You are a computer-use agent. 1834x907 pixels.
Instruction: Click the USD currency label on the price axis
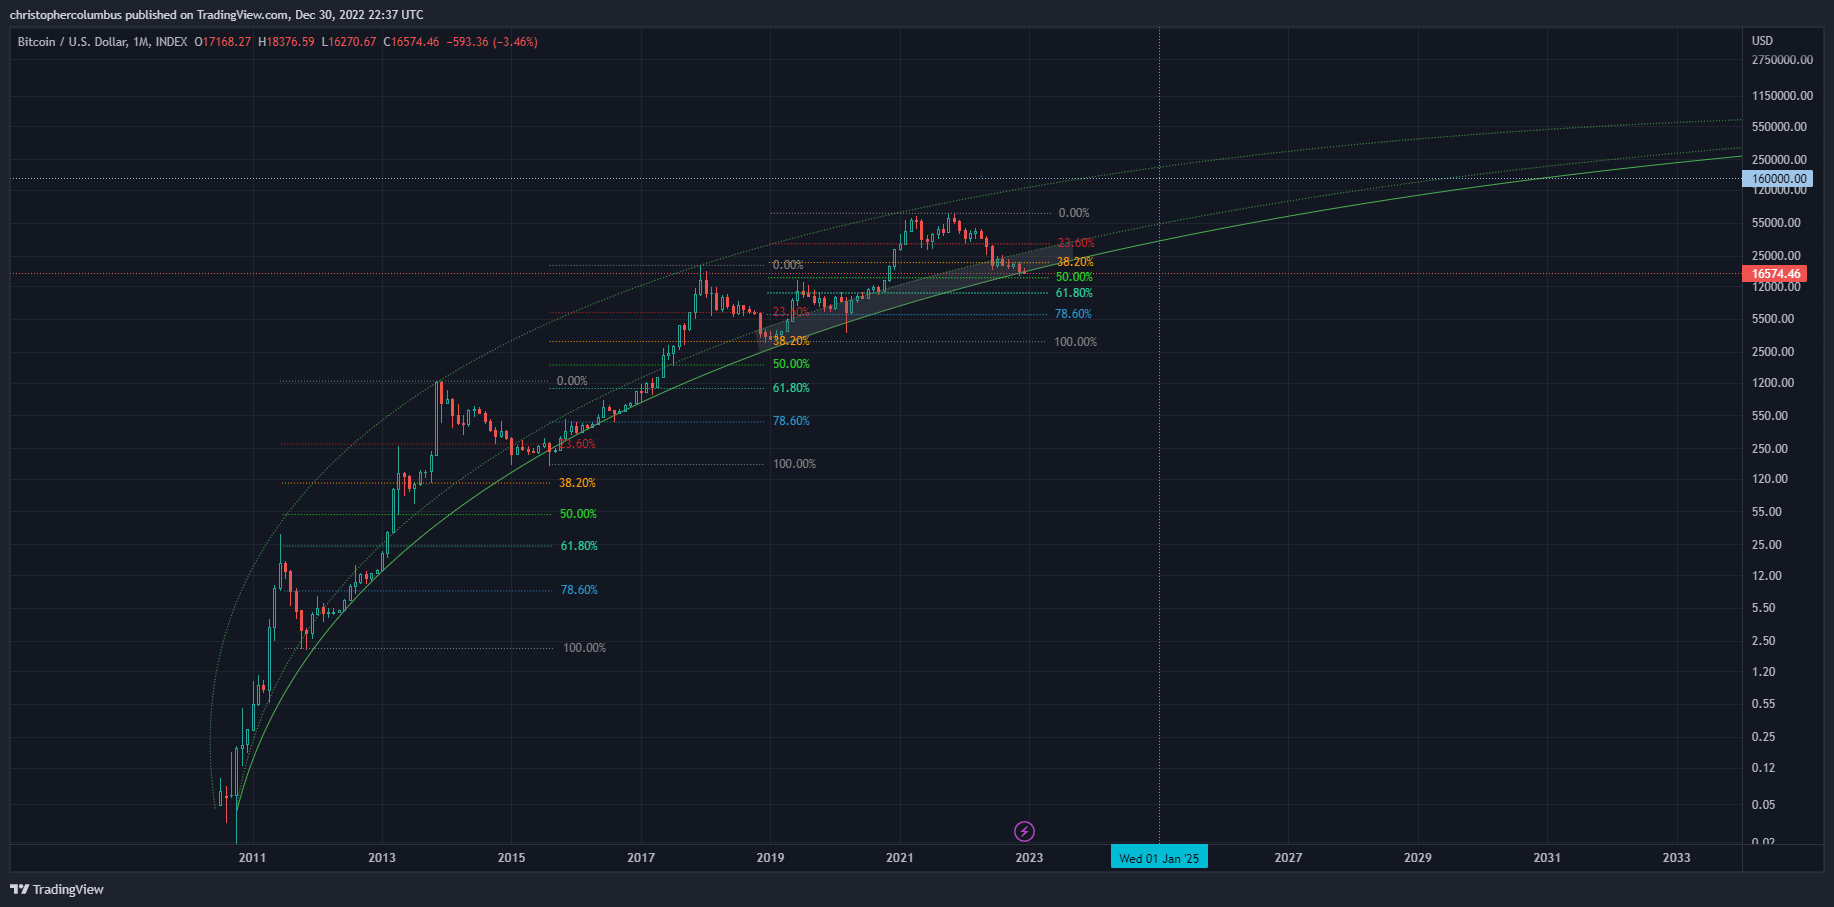[x=1762, y=41]
